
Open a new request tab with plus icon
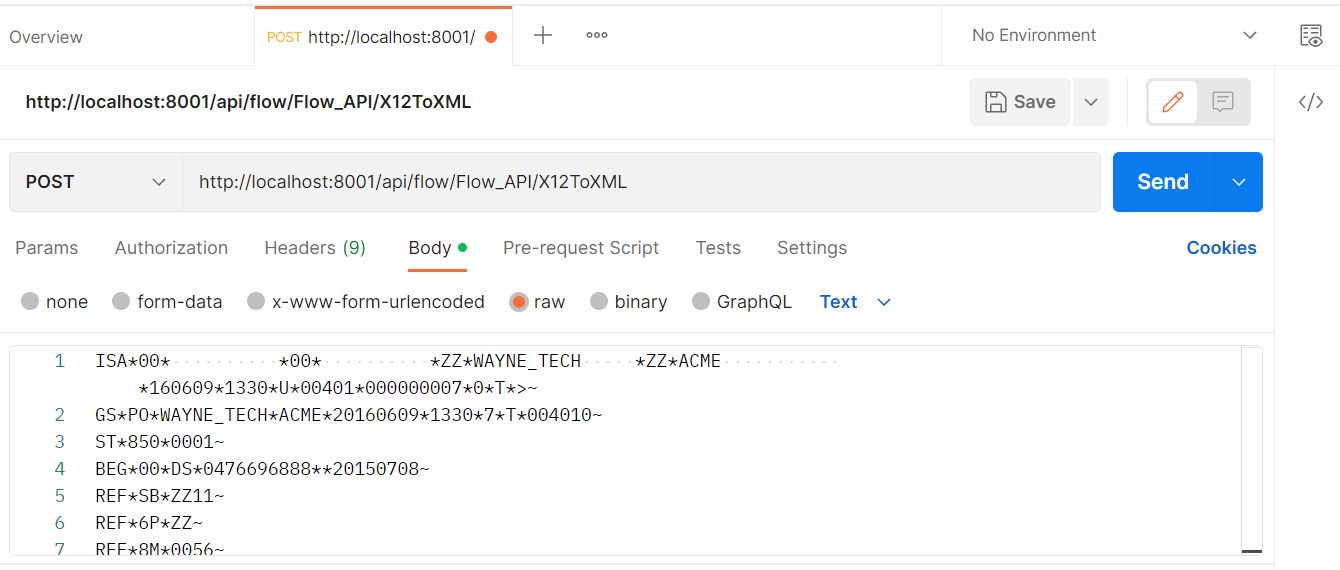(x=543, y=36)
